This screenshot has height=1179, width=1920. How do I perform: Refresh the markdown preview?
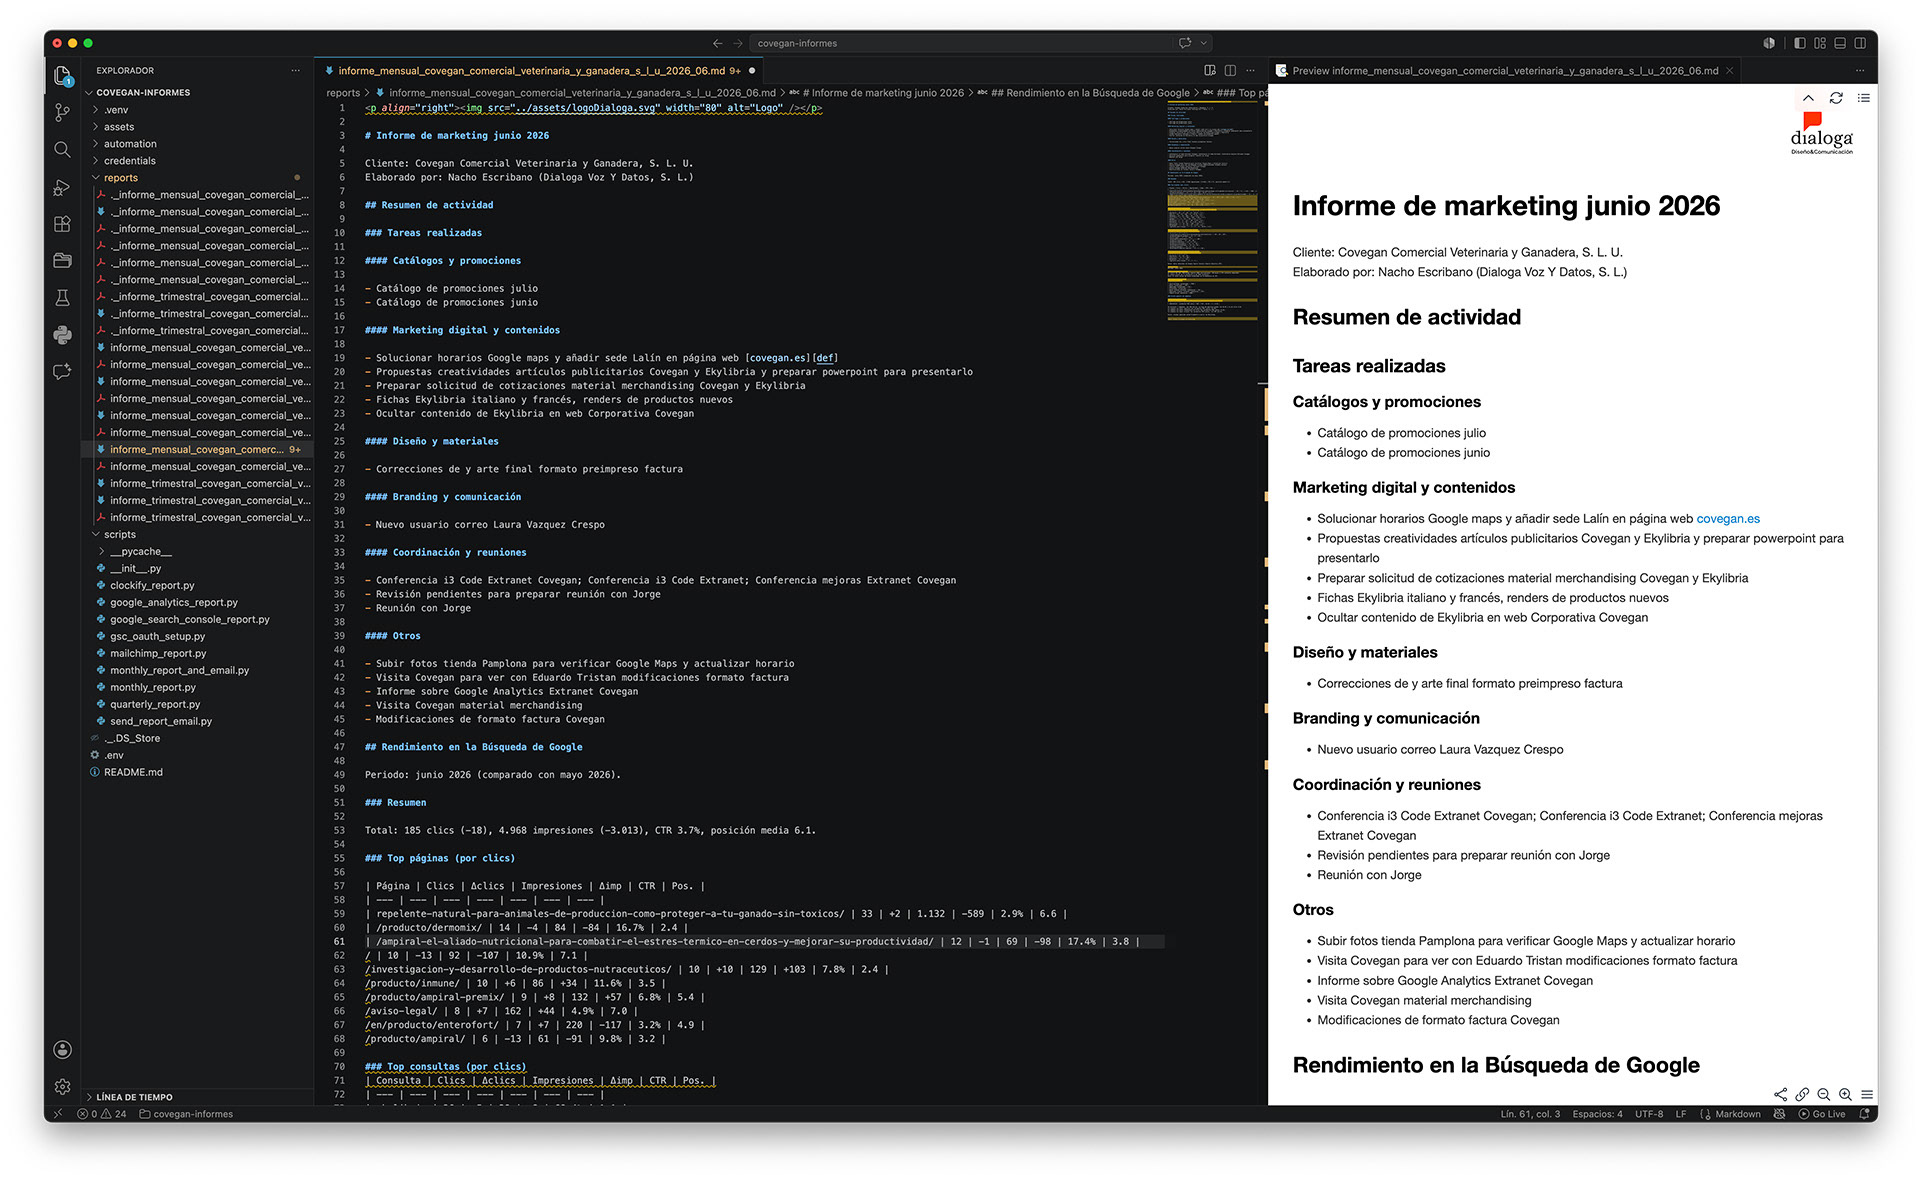click(x=1836, y=98)
